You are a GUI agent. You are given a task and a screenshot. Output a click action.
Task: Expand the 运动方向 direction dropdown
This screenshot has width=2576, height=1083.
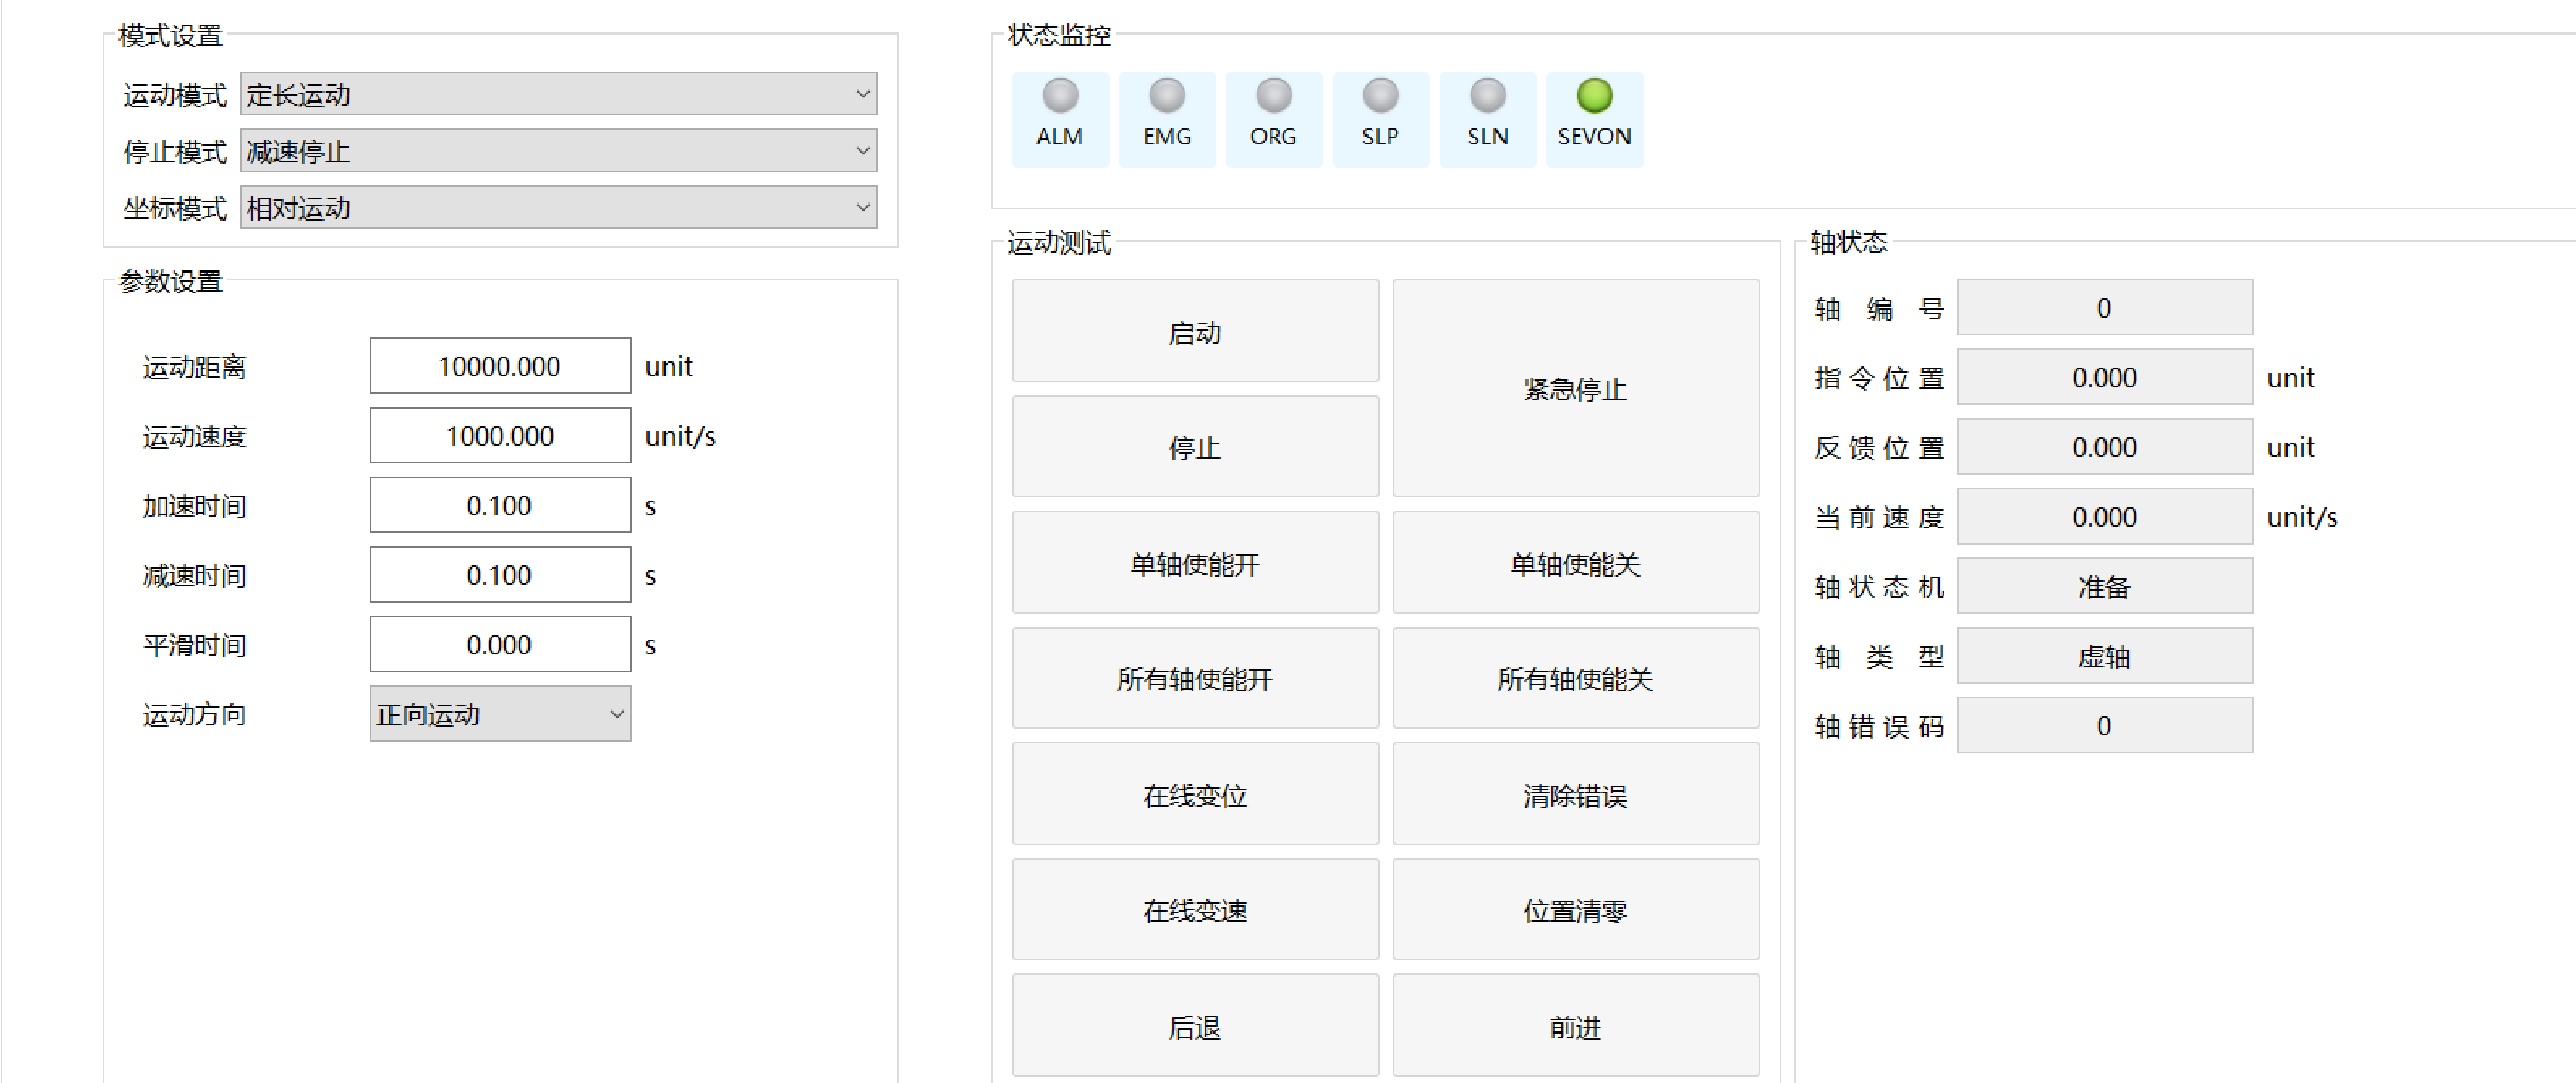coord(500,714)
